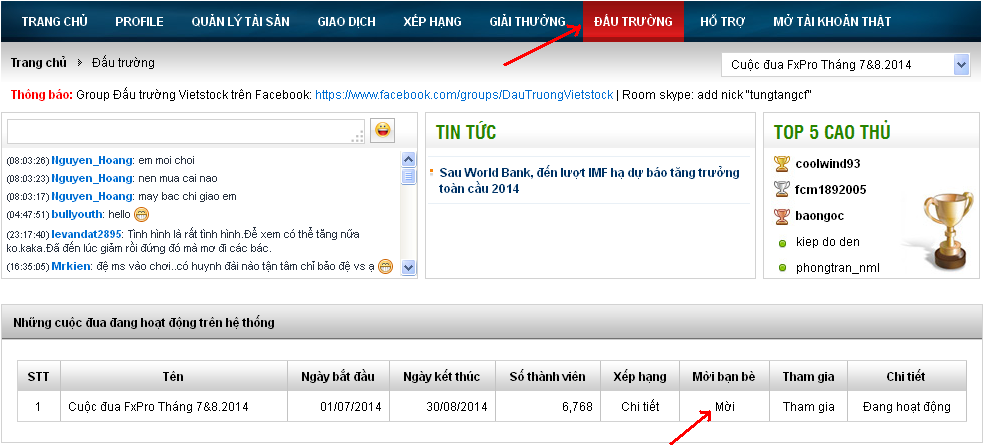Click the TOP 5 CAO THỦ heading
Image resolution: width=983 pixels, height=445 pixels.
pyautogui.click(x=832, y=132)
